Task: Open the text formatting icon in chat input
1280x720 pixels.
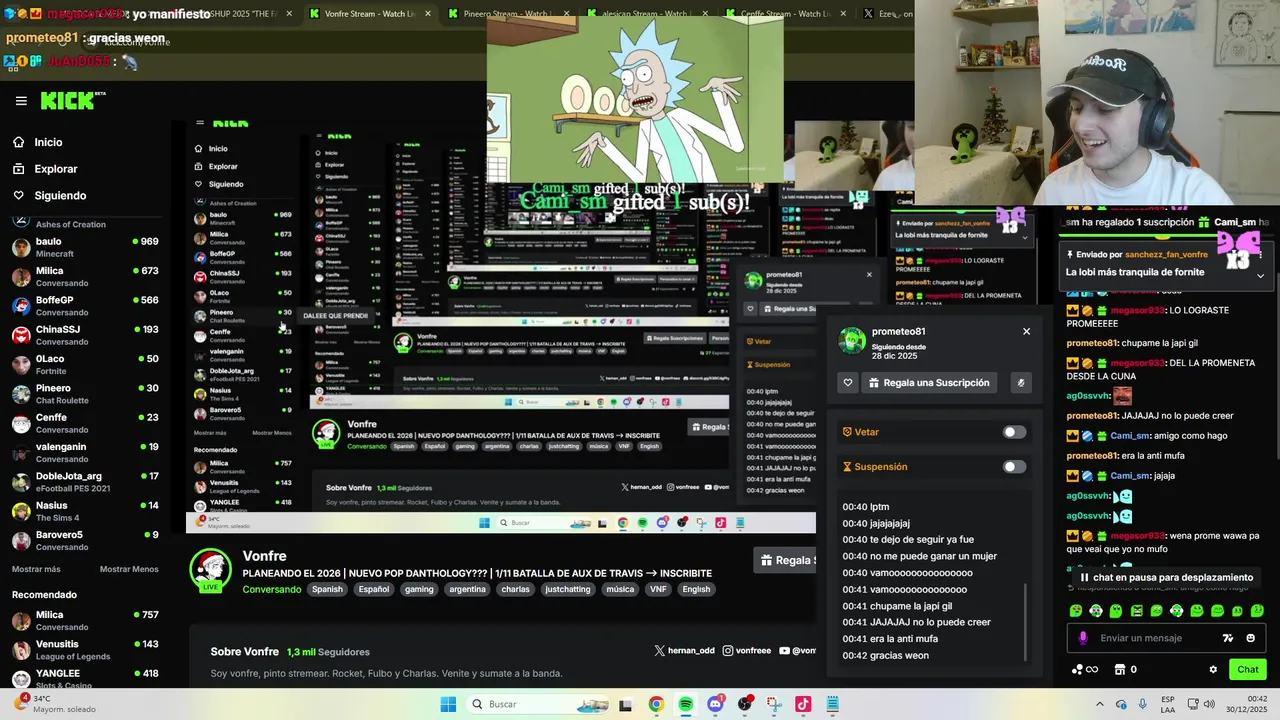Action: tap(1228, 638)
